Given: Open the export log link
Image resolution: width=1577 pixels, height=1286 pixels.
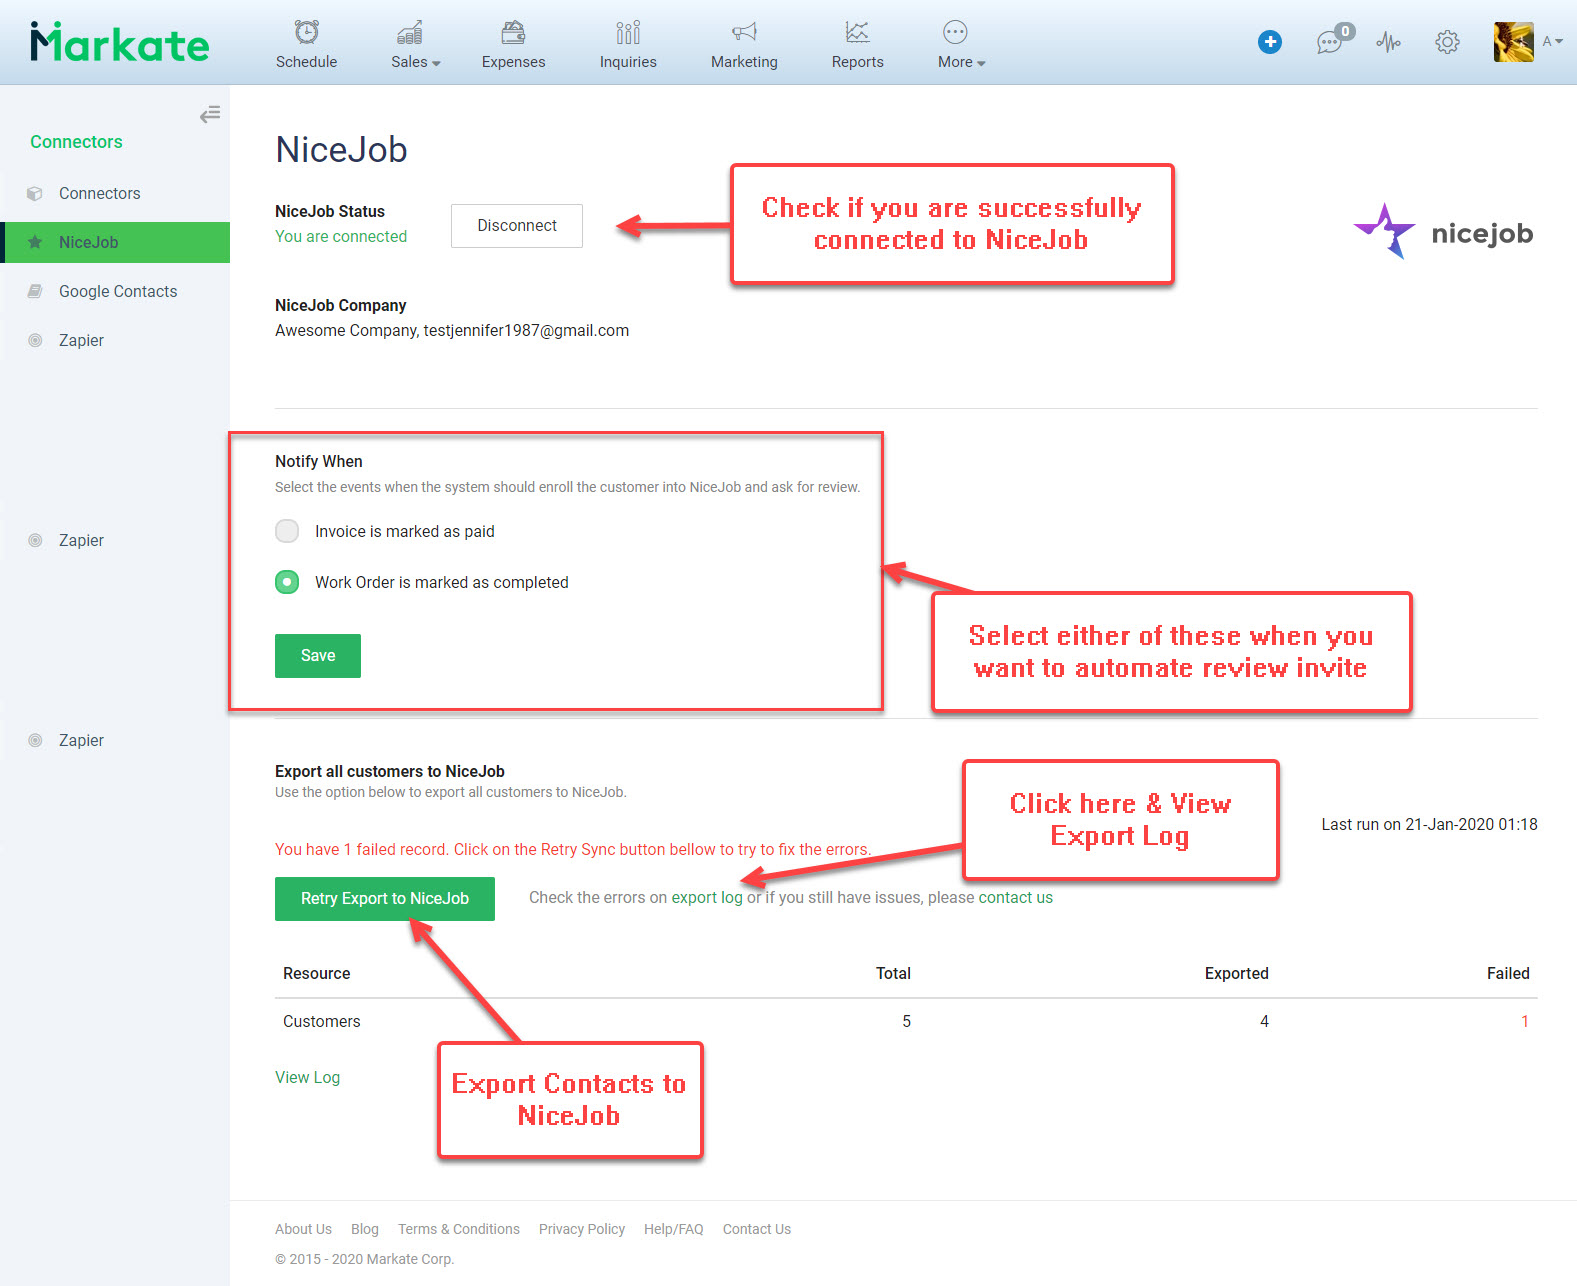Looking at the screenshot, I should (x=707, y=898).
